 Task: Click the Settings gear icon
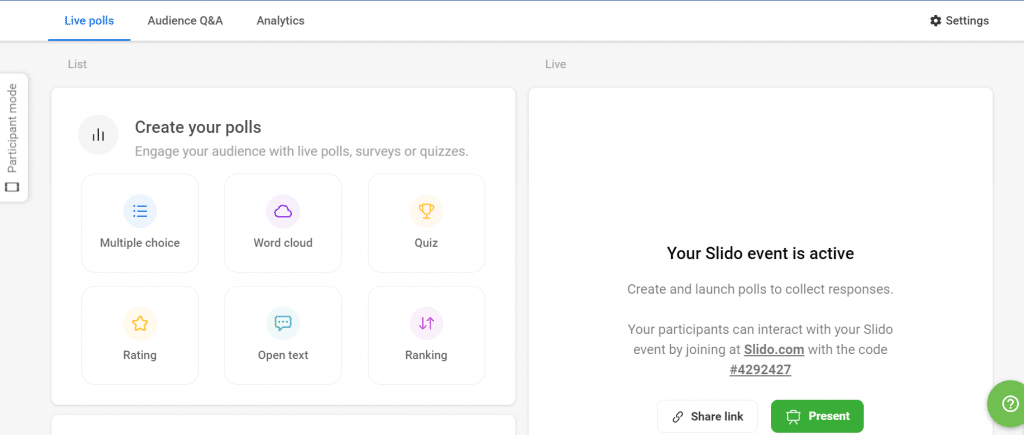point(936,21)
